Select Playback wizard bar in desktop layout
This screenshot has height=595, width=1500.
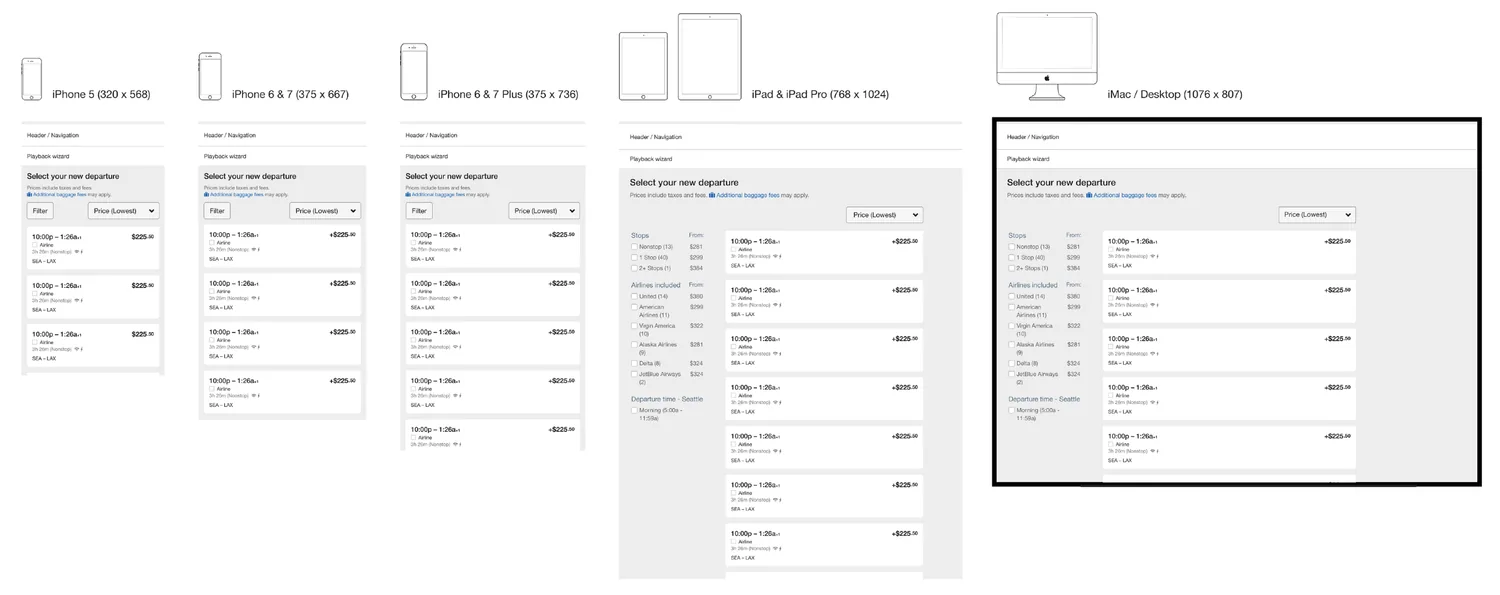point(1236,159)
